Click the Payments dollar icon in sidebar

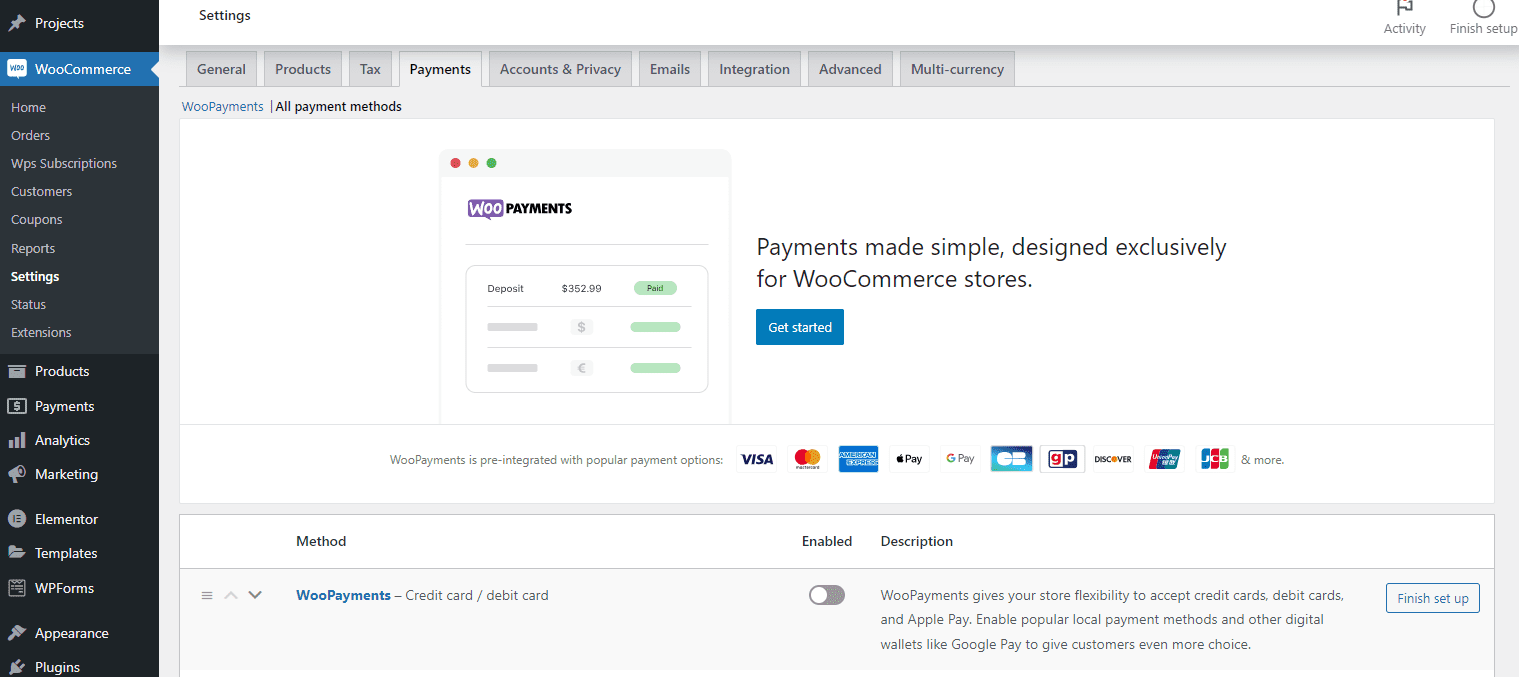tap(17, 406)
